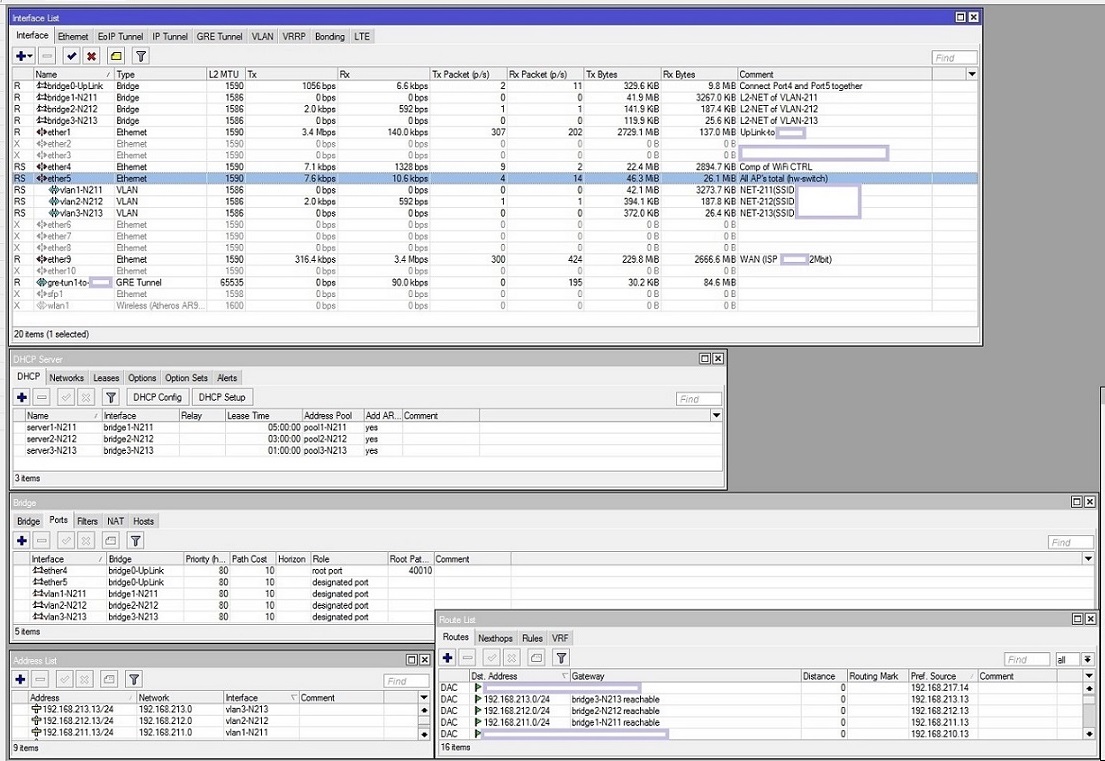Expand add-interface dropdown arrow next to plus

30,56
